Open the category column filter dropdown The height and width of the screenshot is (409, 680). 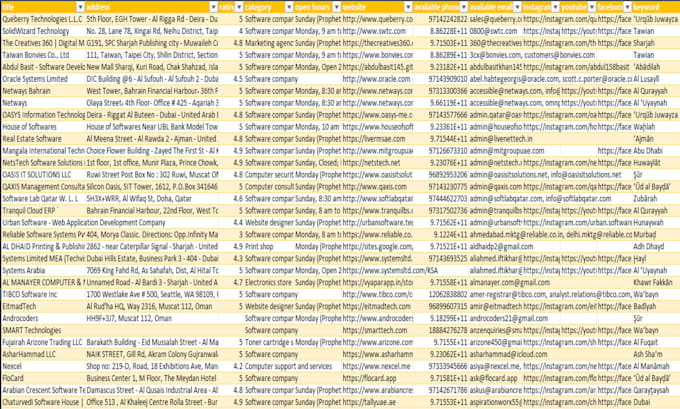coord(289,7)
